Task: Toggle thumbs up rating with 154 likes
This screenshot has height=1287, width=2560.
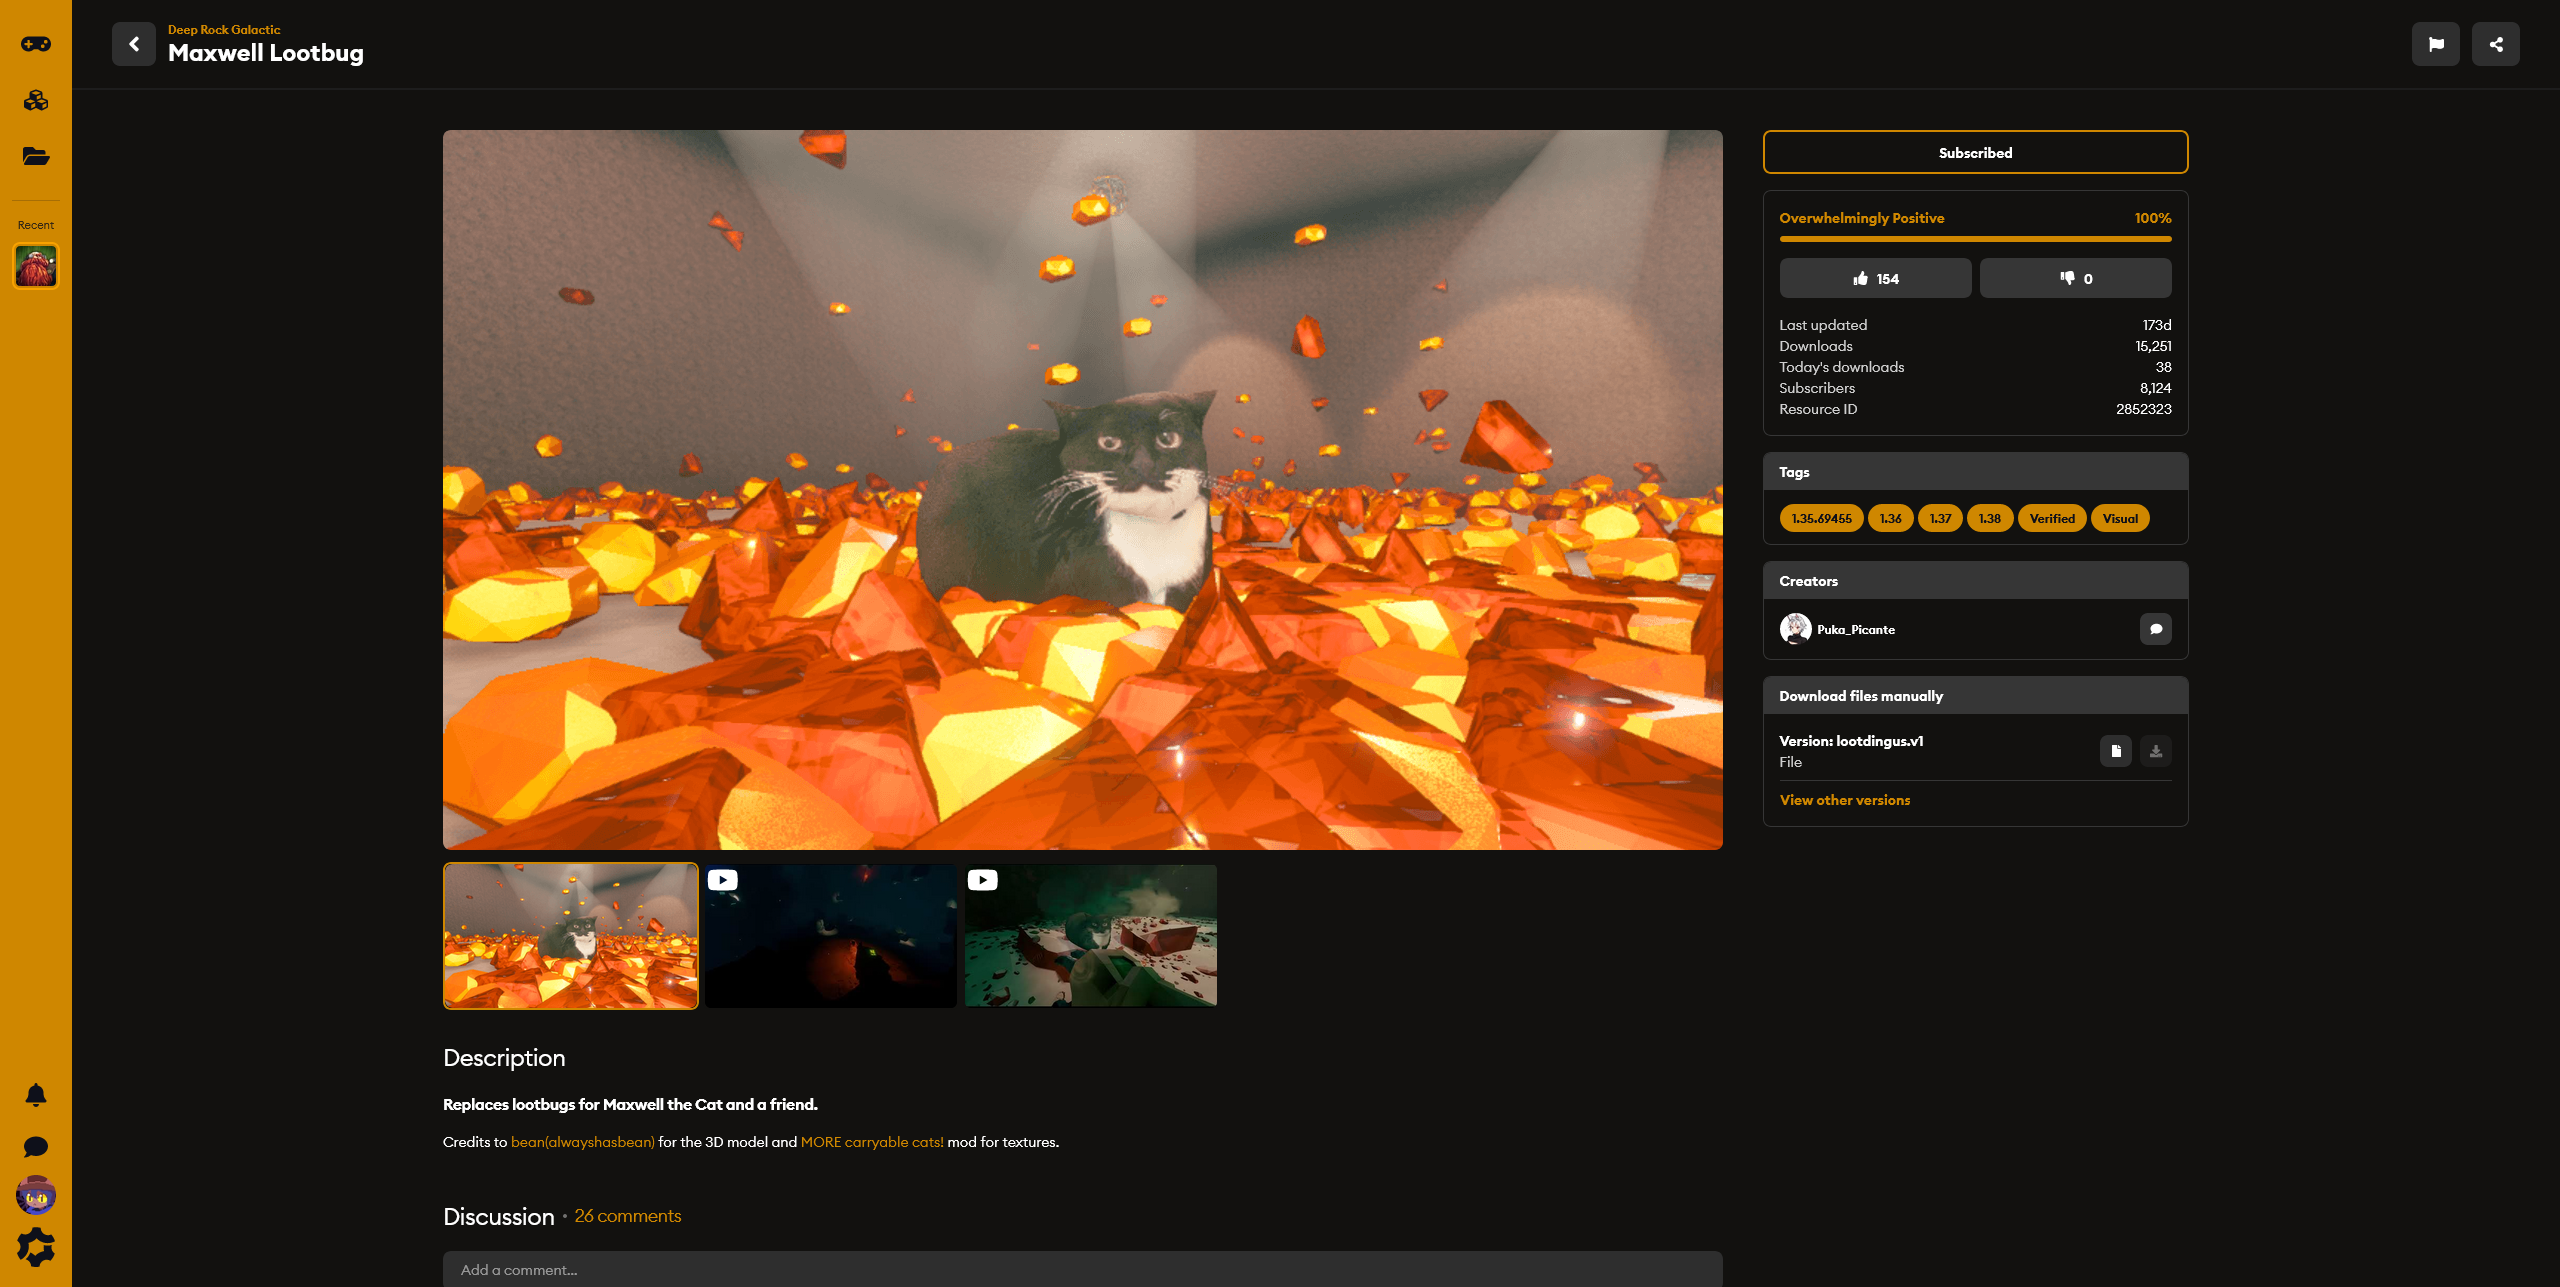Action: 1875,279
